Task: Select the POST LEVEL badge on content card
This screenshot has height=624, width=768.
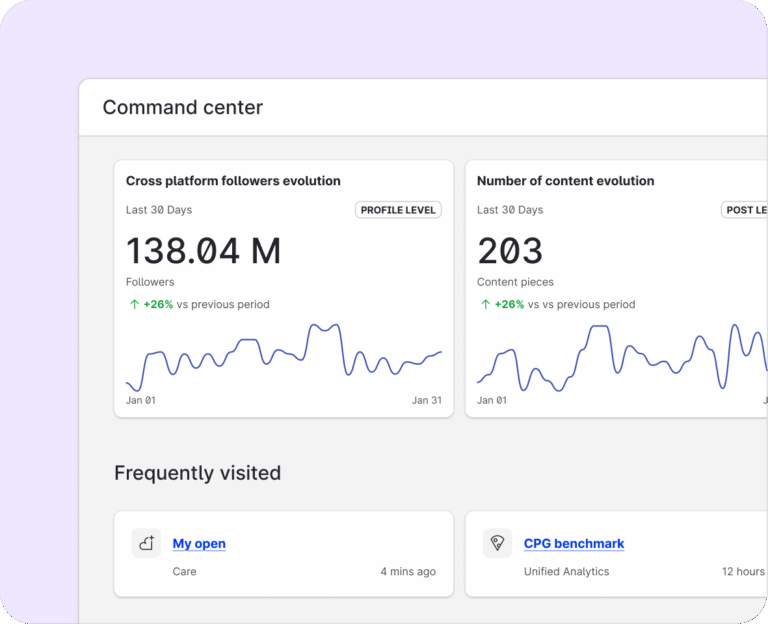Action: (x=745, y=210)
